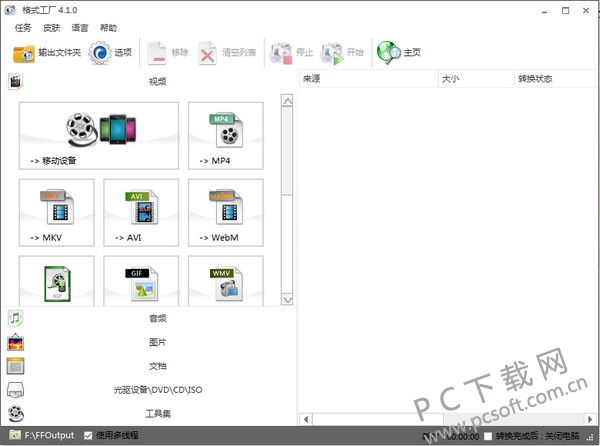Click the format list scroll down arrow
Viewport: 600px width, 446px height.
[x=287, y=299]
